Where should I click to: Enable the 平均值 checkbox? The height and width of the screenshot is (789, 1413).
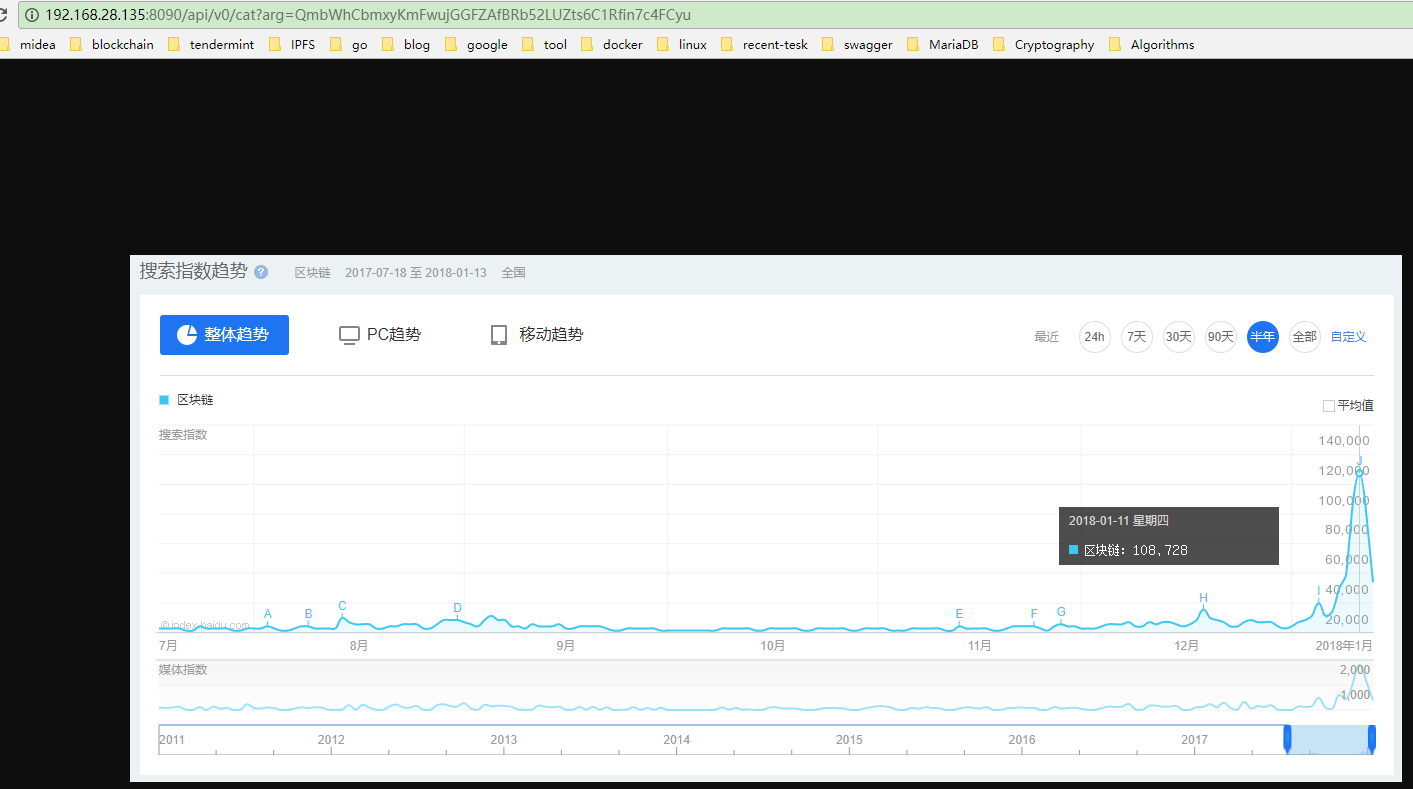[x=1329, y=406]
